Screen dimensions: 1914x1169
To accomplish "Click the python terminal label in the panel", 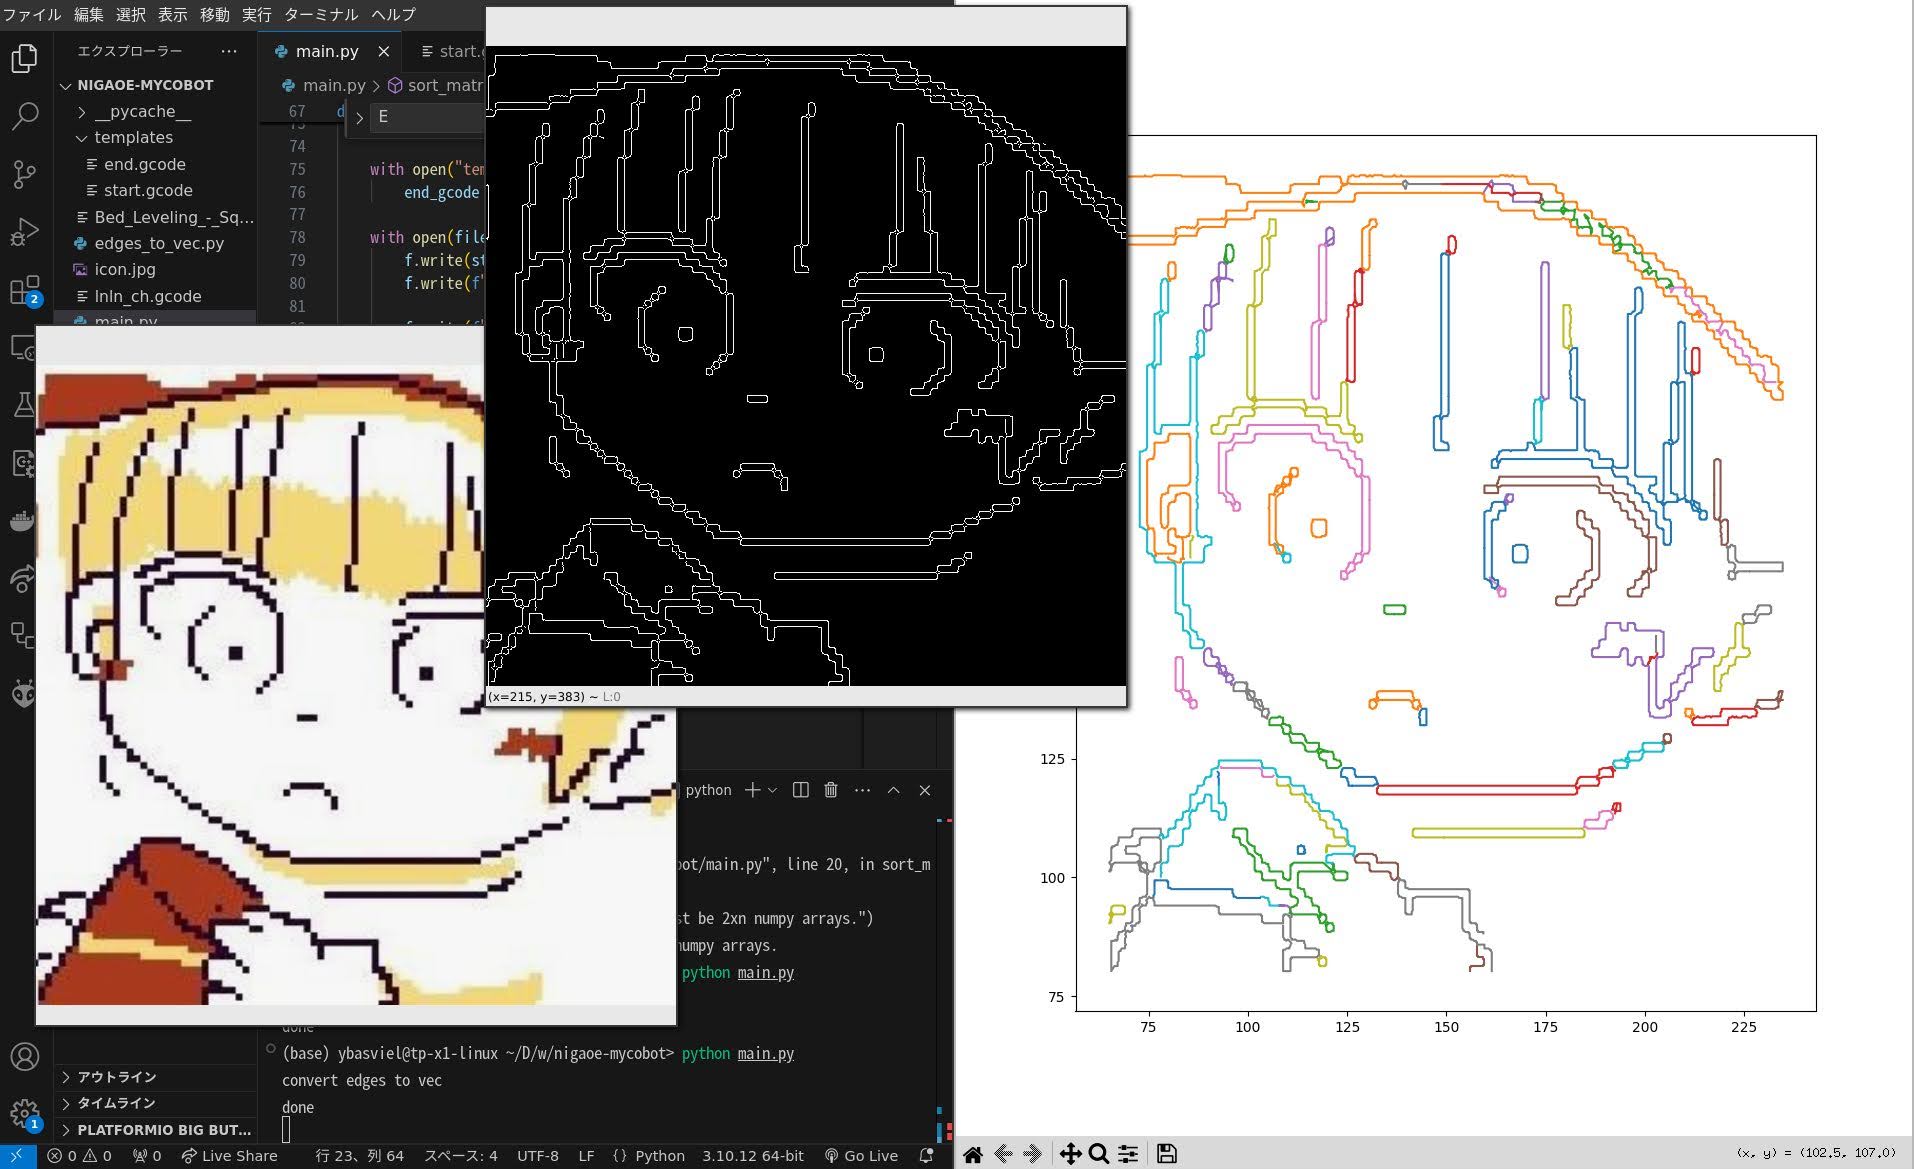I will 708,790.
